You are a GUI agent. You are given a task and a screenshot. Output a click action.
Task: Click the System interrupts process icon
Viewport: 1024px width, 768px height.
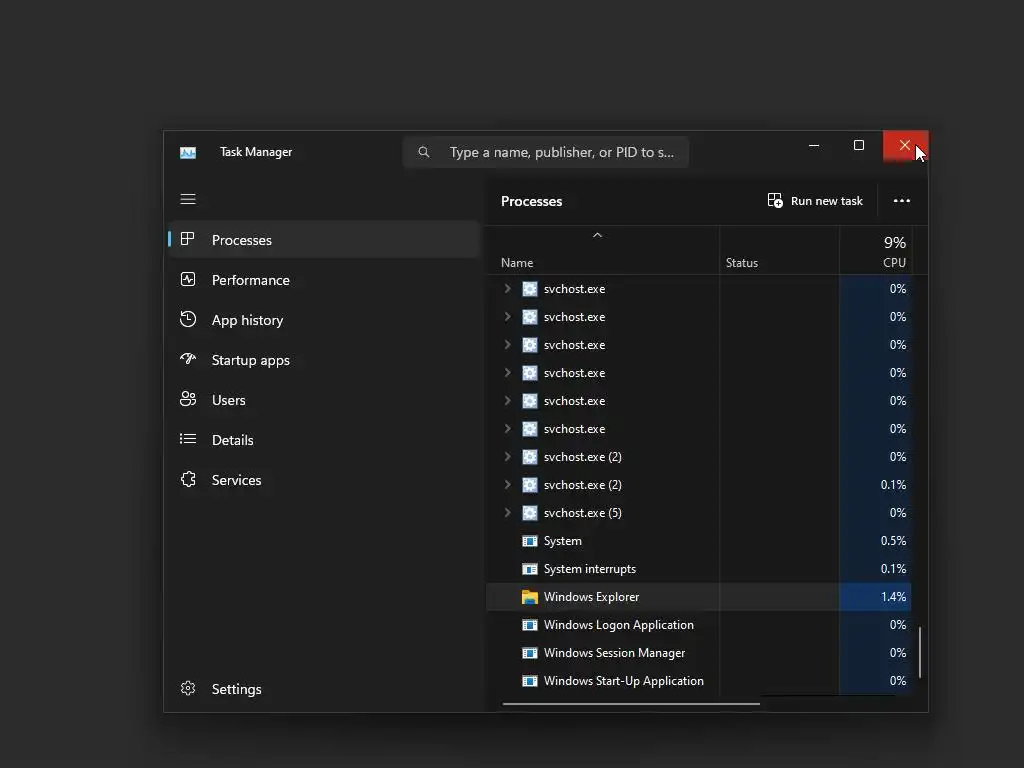[530, 569]
